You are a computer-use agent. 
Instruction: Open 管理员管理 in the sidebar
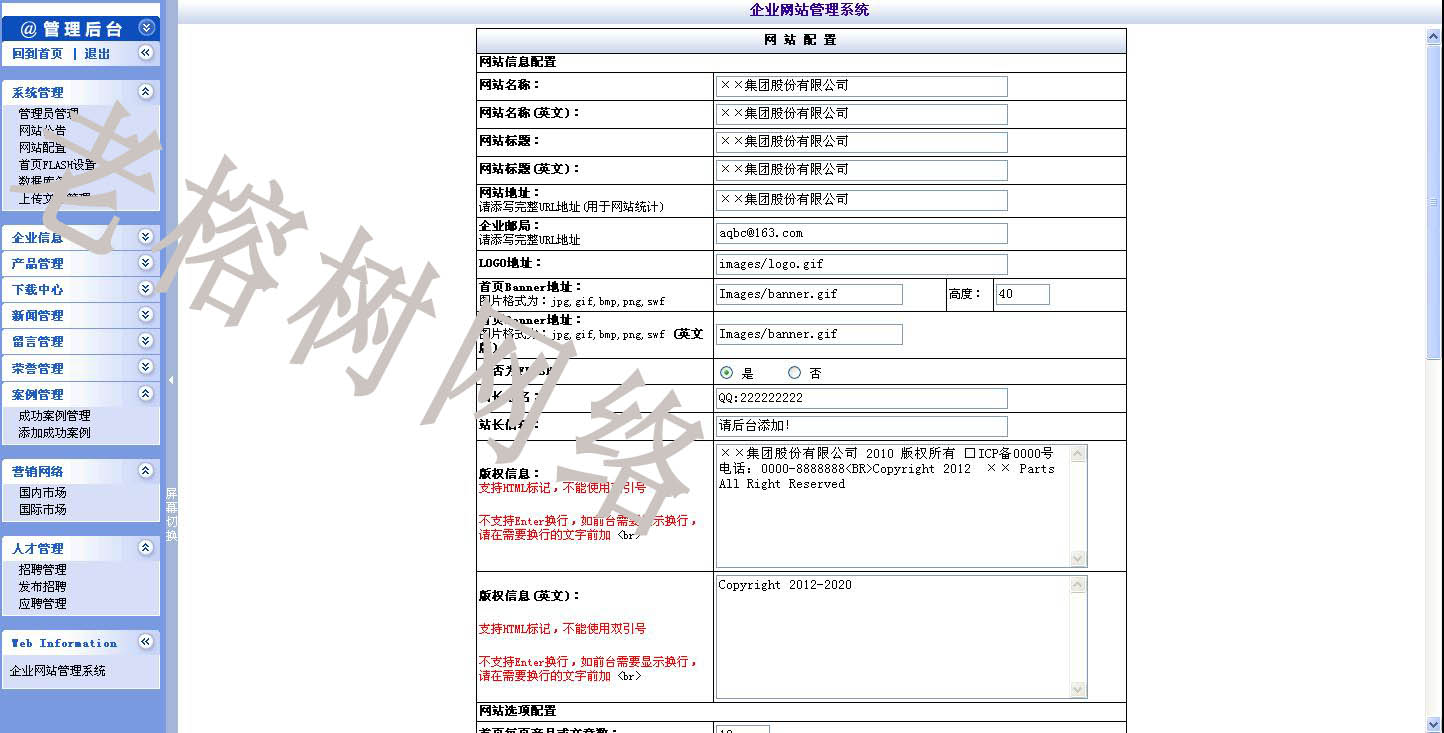[x=48, y=114]
